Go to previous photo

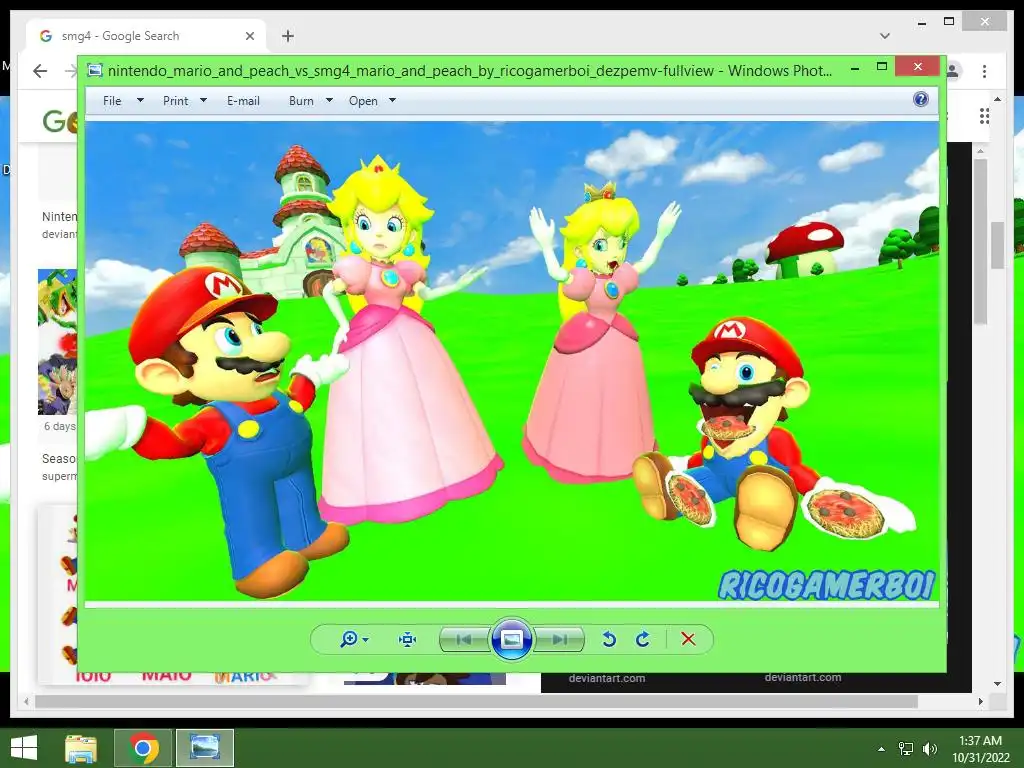[464, 639]
